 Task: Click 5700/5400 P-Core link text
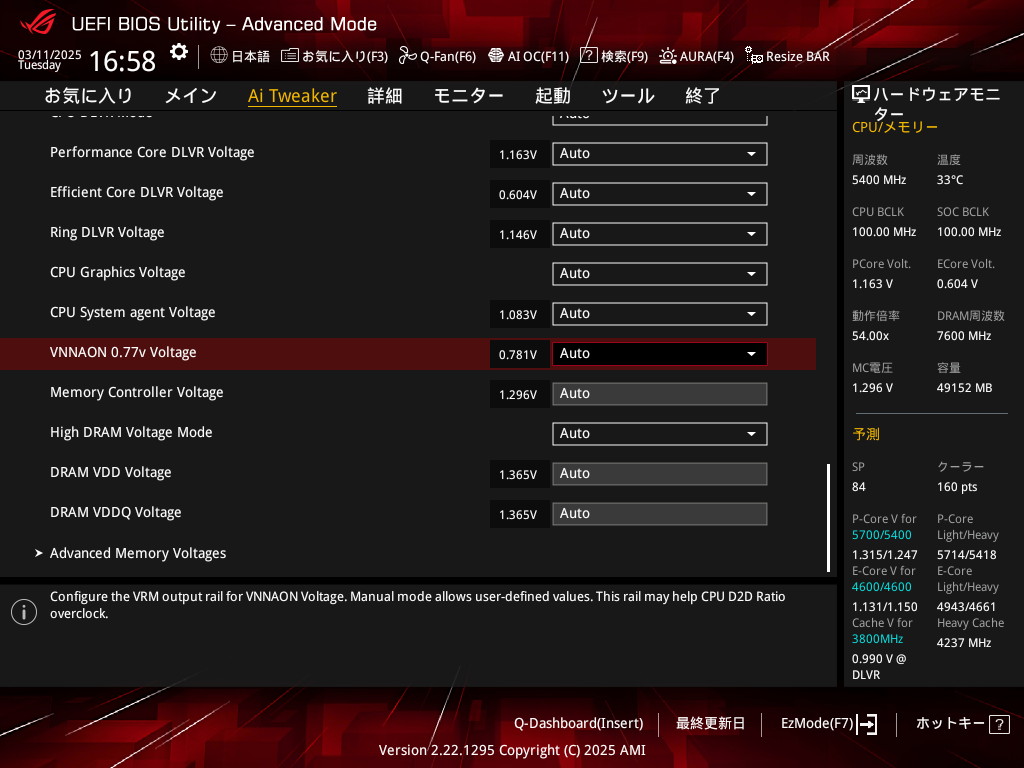tap(882, 535)
